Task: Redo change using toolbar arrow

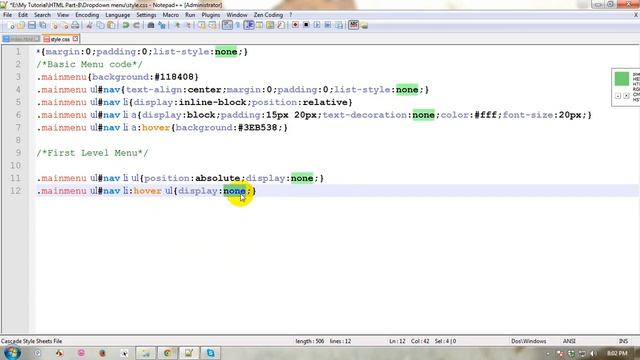Action: [136, 25]
